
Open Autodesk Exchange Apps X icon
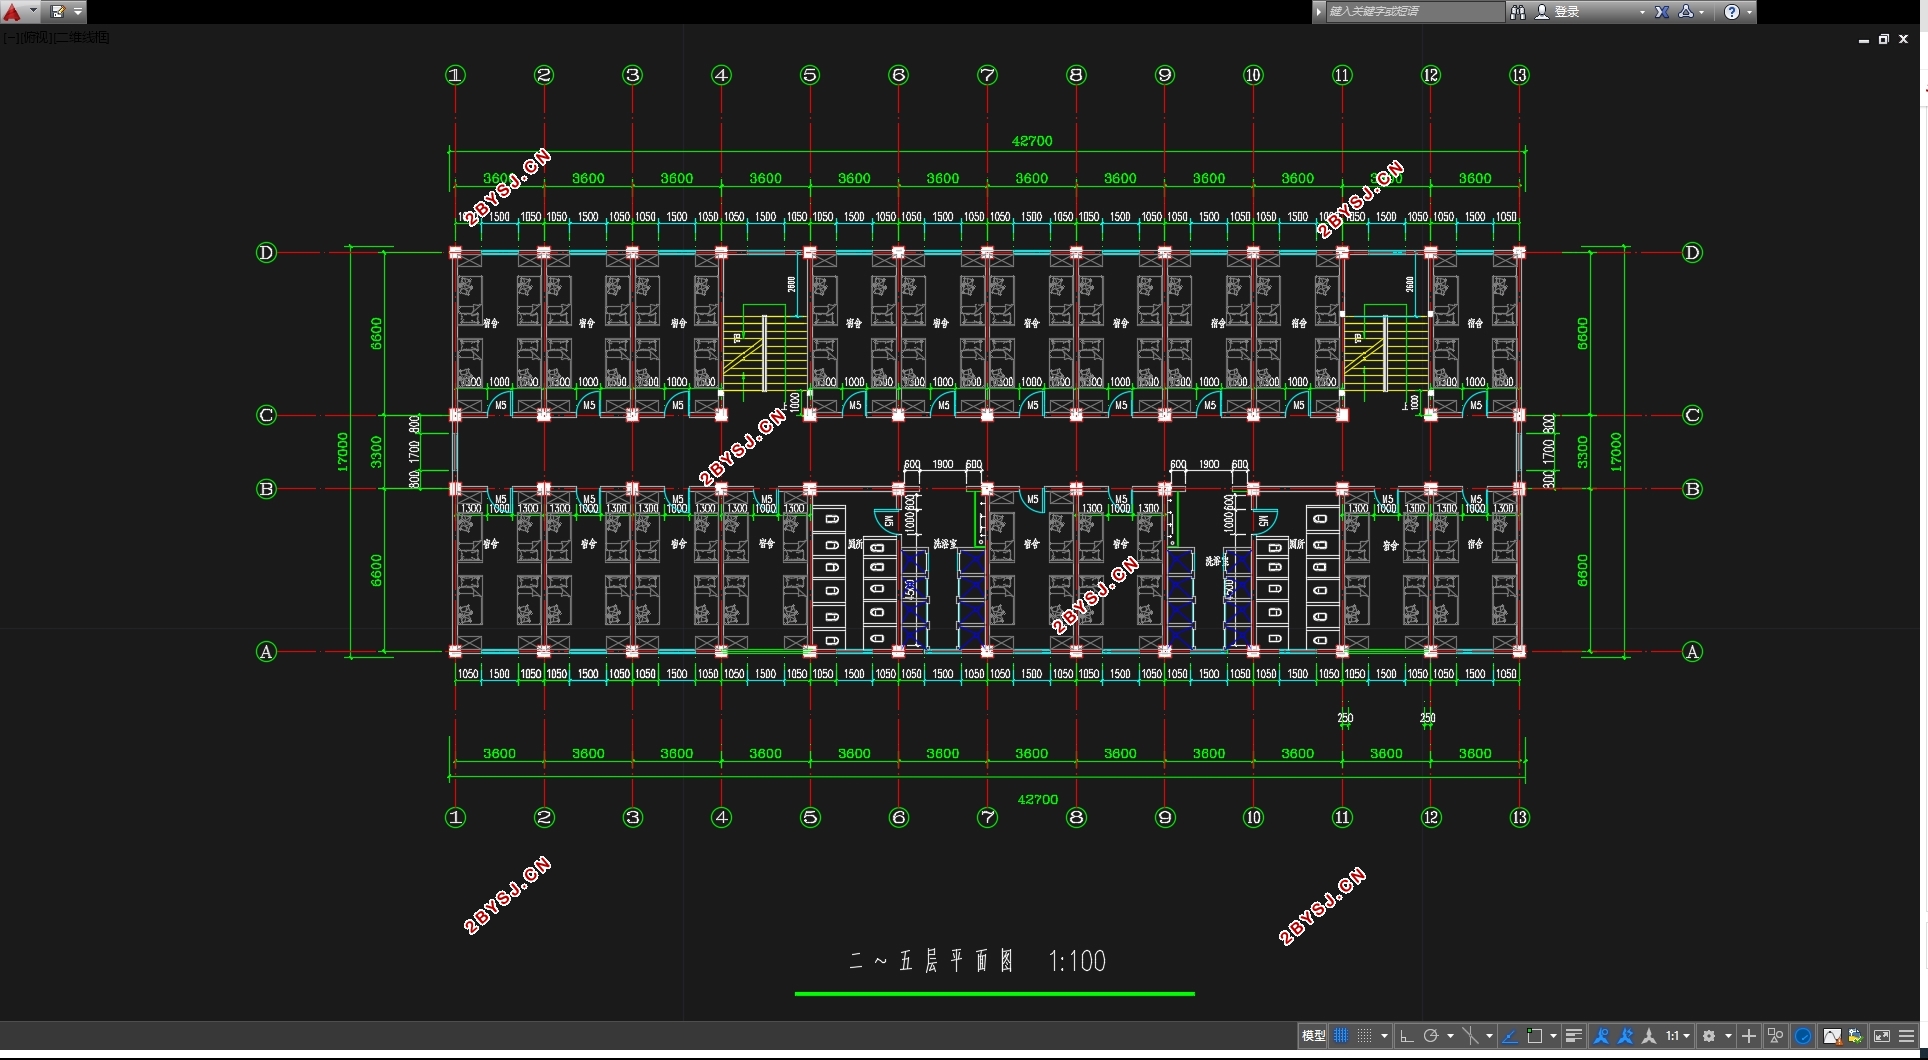pyautogui.click(x=1662, y=12)
